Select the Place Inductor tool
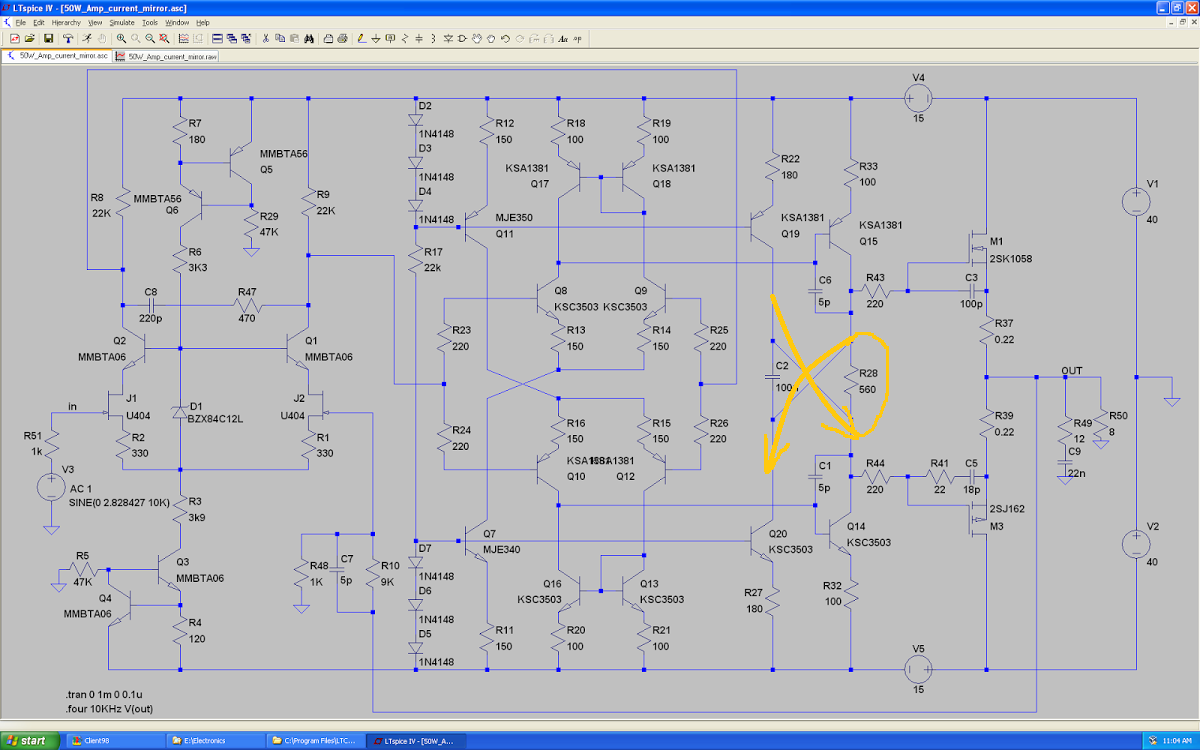Screen dimensions: 1200x750 coord(433,38)
